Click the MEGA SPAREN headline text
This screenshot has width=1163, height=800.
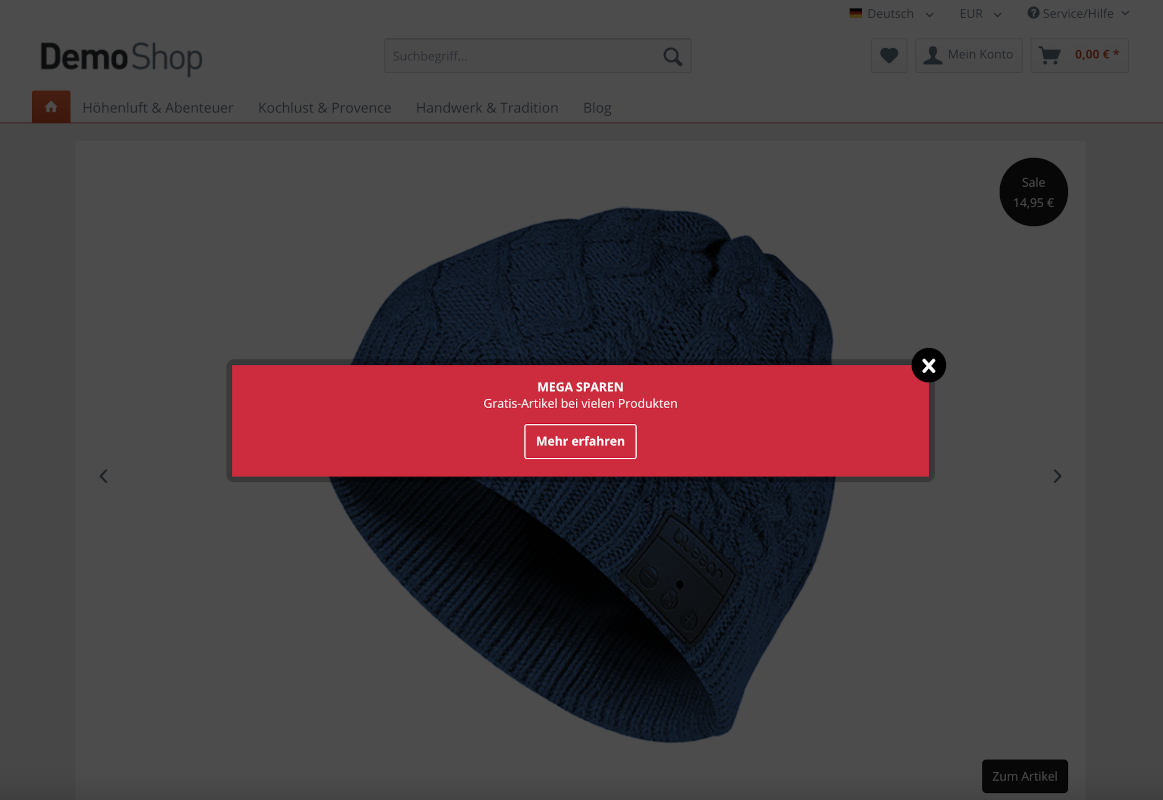coord(580,387)
